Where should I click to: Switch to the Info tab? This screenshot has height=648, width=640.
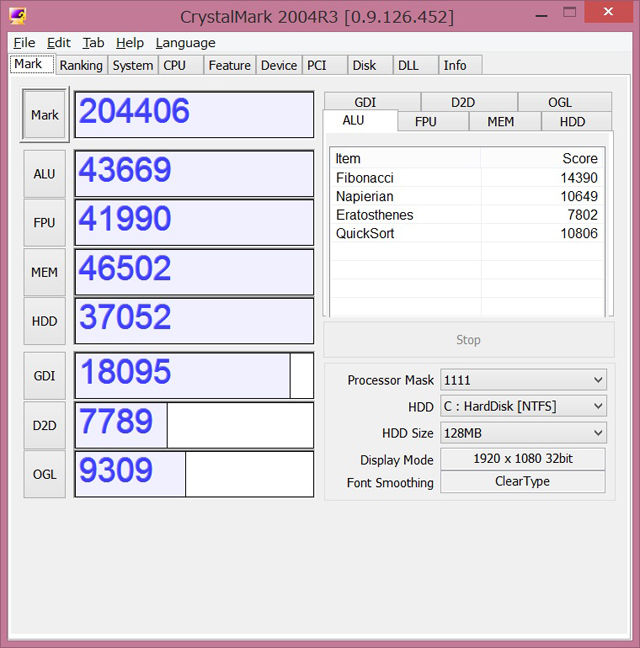tap(460, 65)
